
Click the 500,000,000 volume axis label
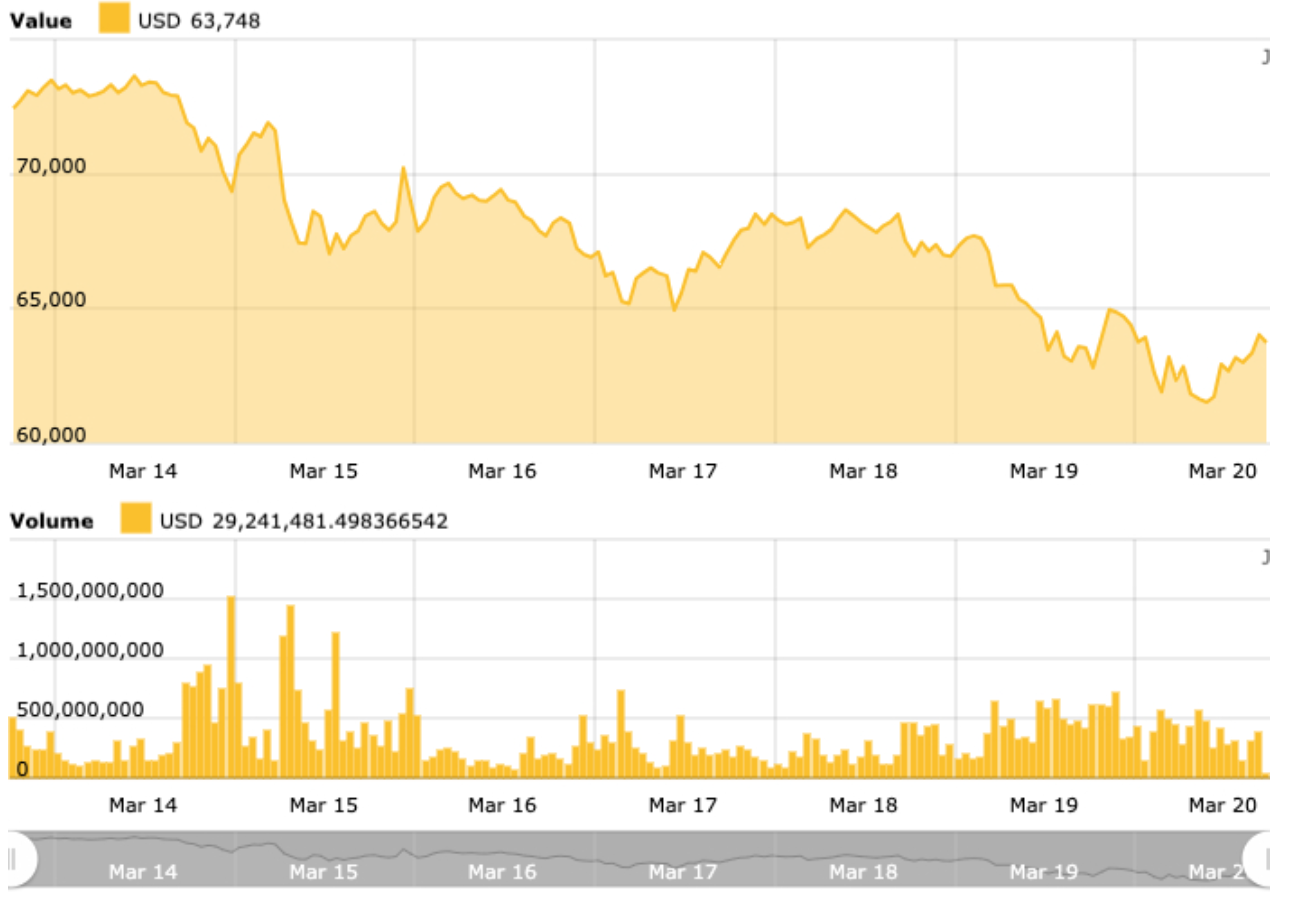point(80,711)
